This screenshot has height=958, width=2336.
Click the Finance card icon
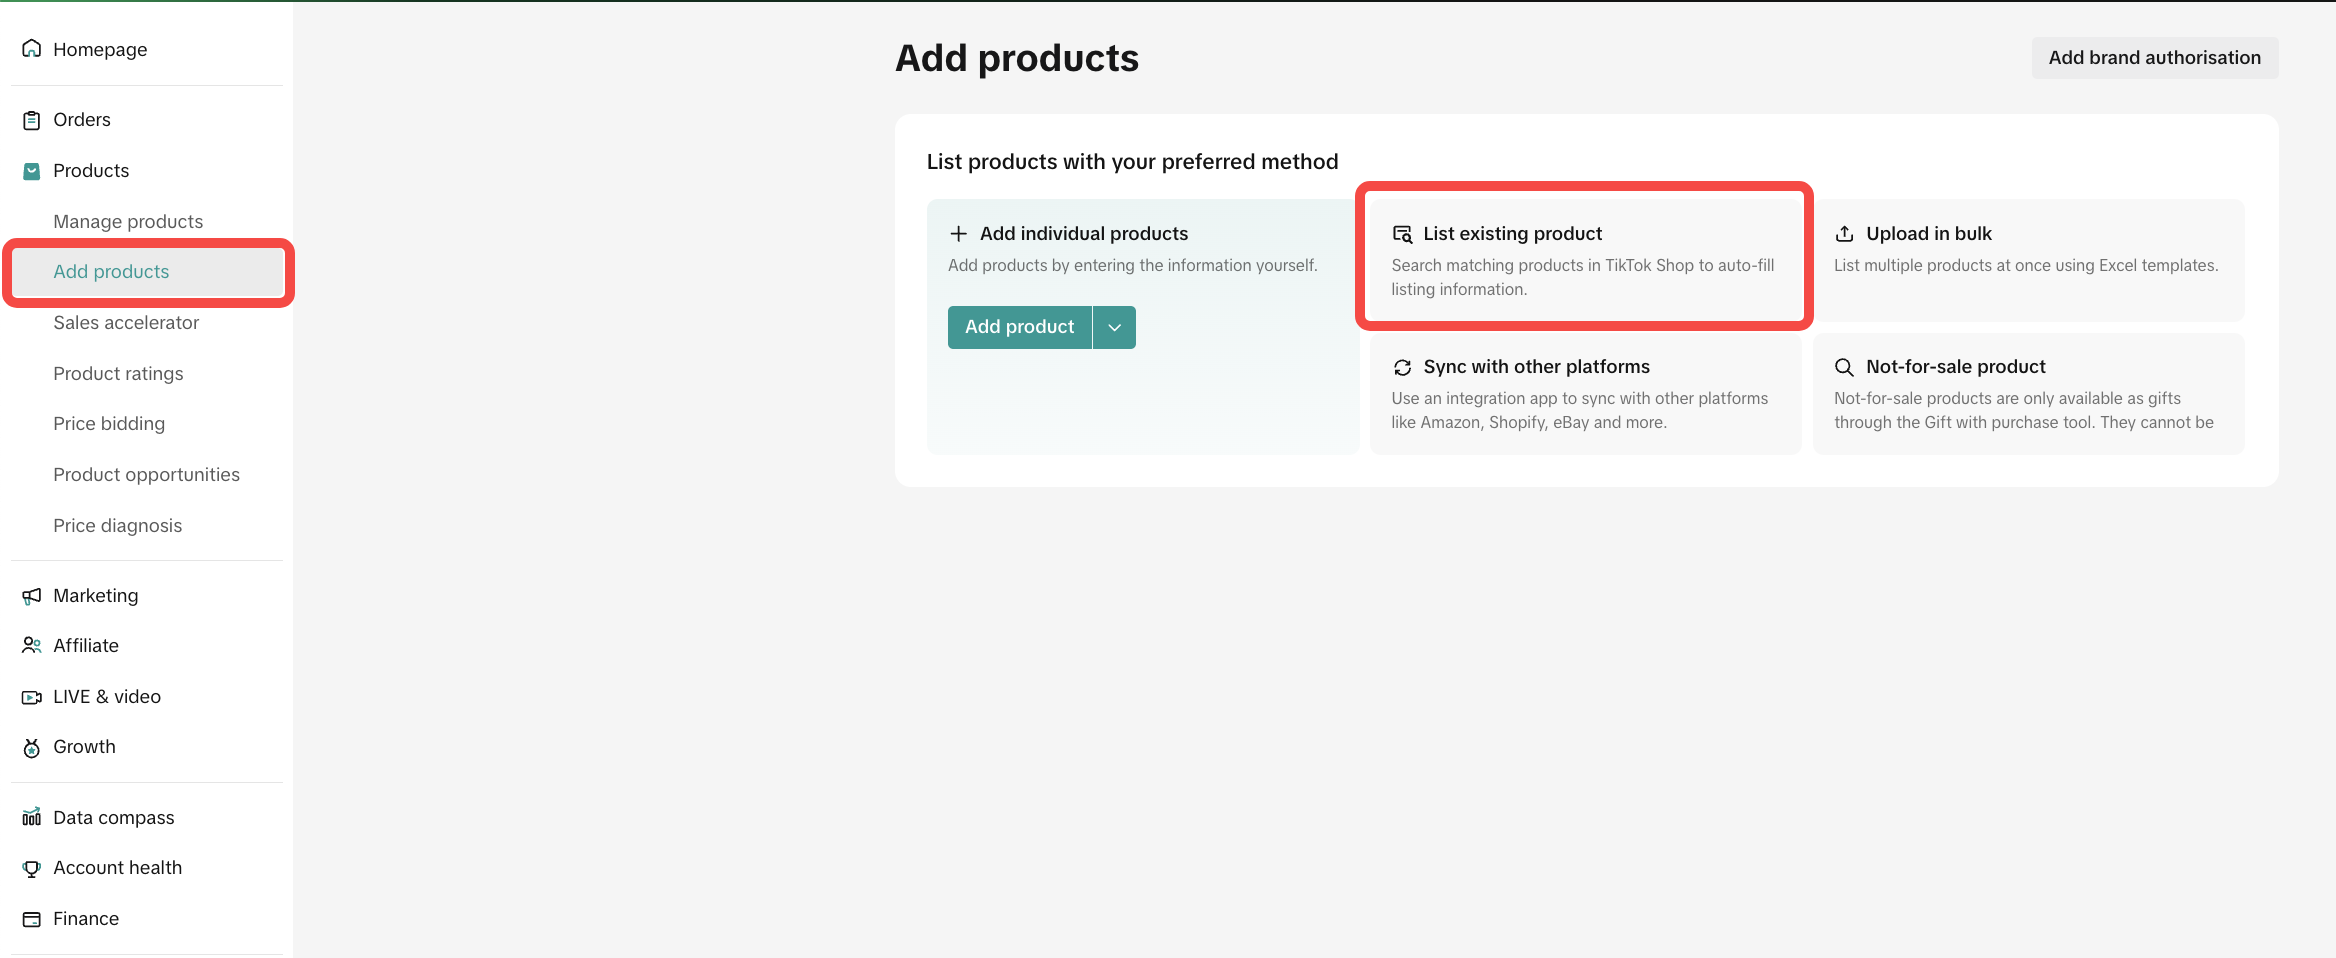(32, 919)
